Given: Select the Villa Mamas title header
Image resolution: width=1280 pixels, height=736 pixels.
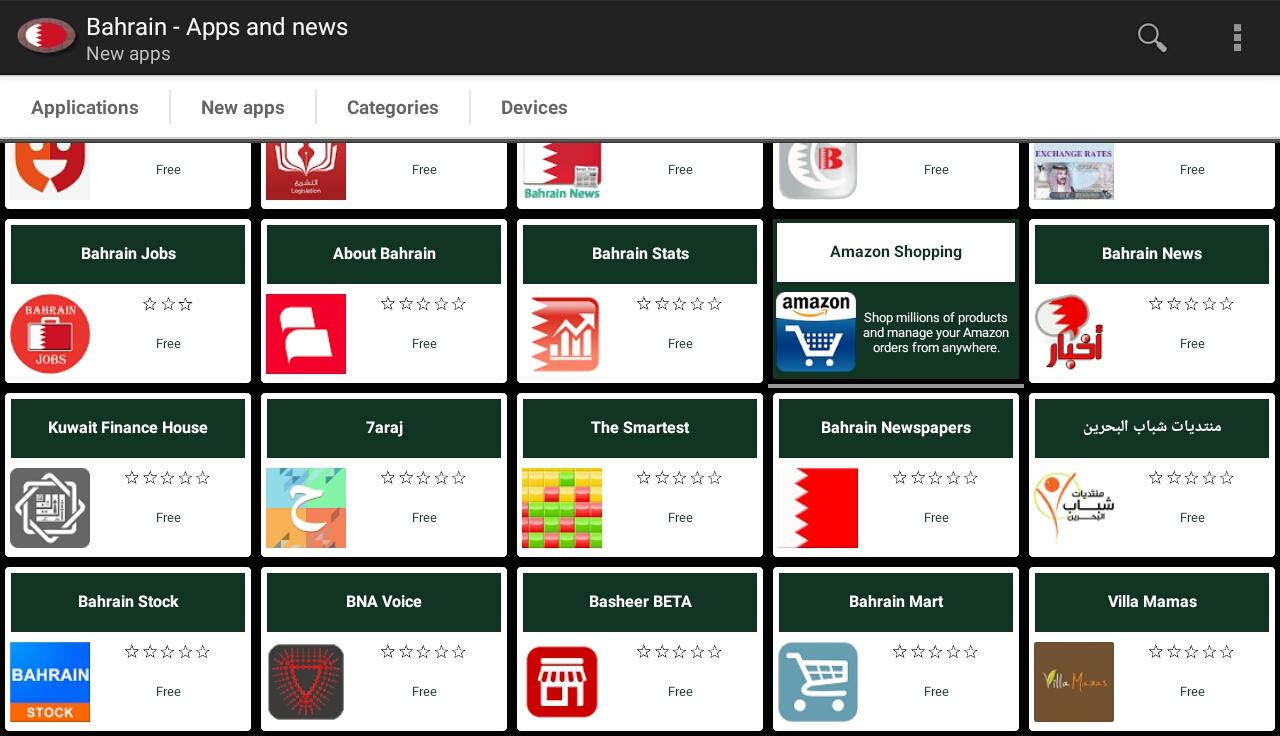Looking at the screenshot, I should pos(1152,602).
